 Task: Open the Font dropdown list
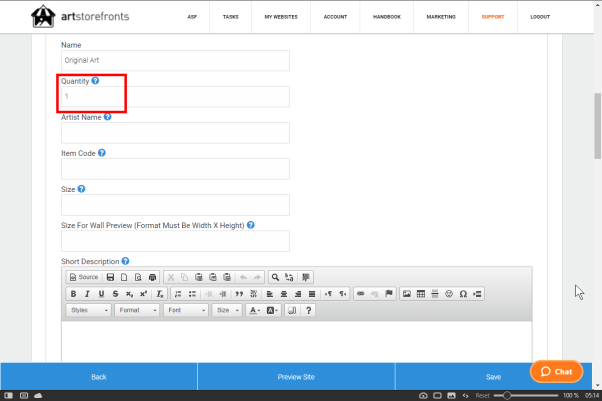point(187,311)
